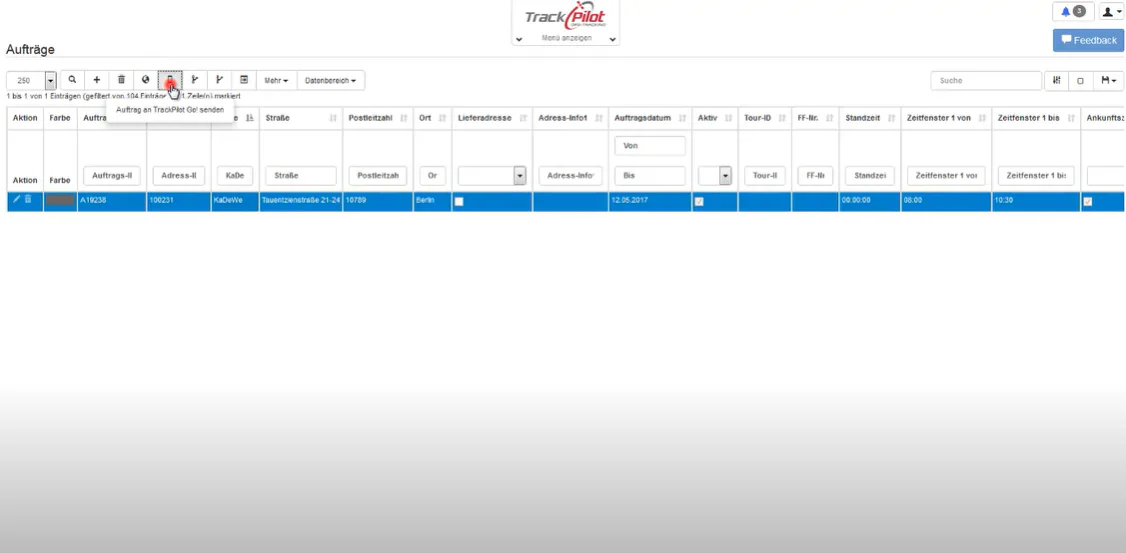
Task: Click the FF-Nr filter field
Action: (815, 175)
